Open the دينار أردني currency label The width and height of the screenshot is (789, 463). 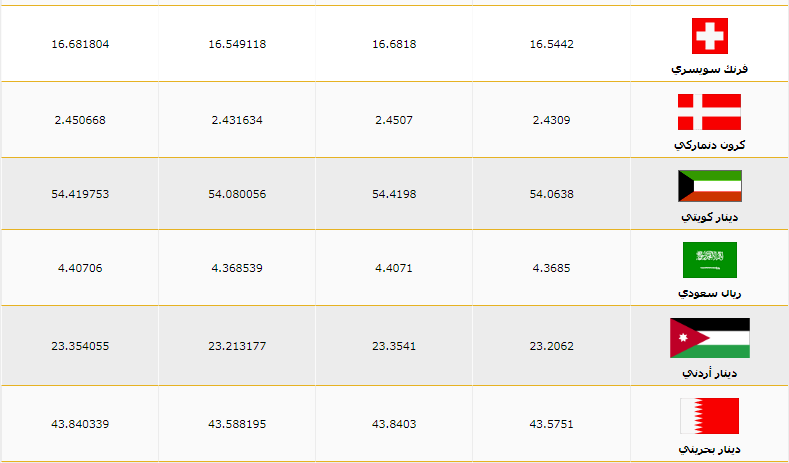coord(709,373)
